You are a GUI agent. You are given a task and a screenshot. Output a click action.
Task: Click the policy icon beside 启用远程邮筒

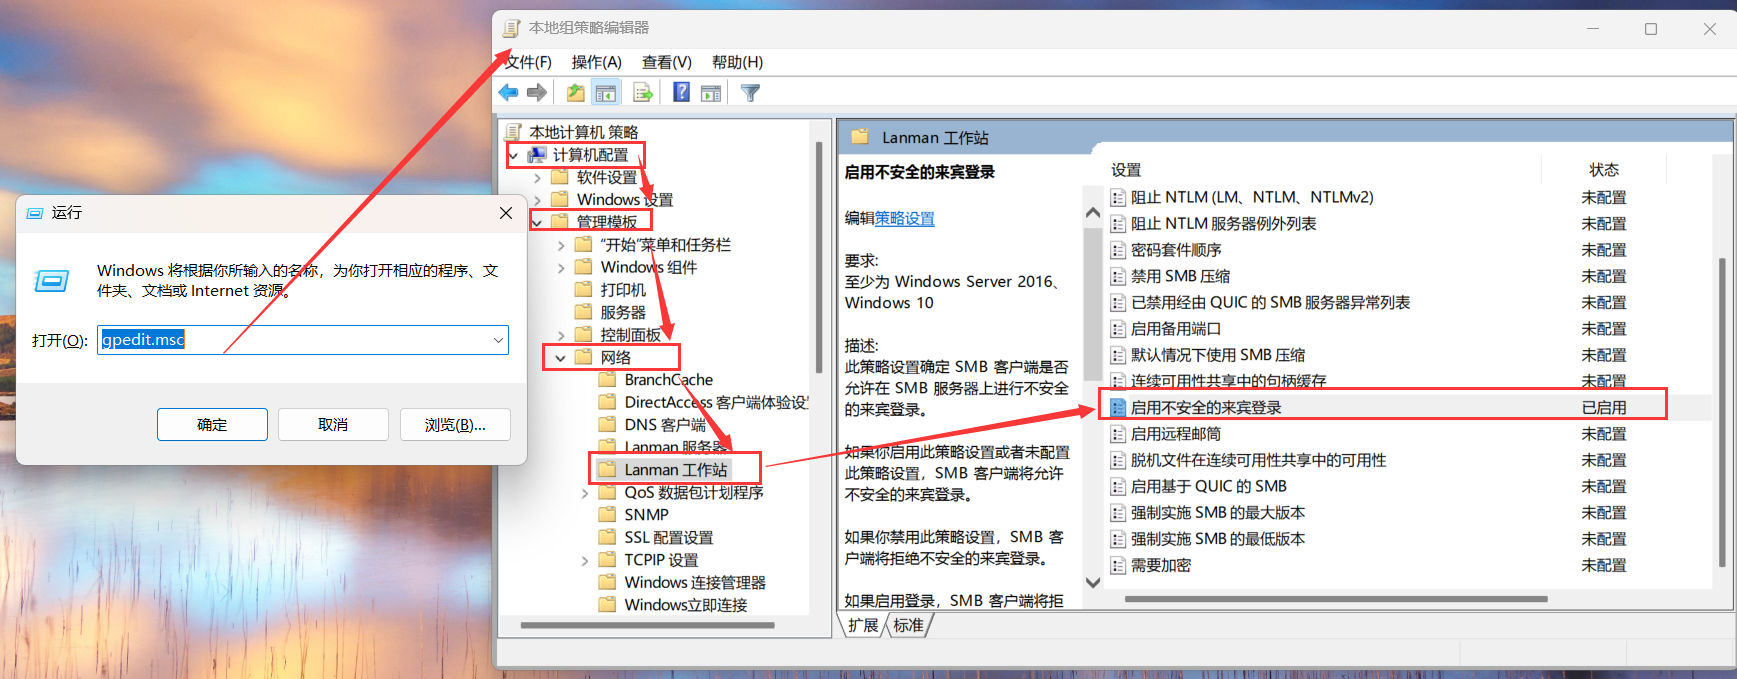click(x=1118, y=434)
